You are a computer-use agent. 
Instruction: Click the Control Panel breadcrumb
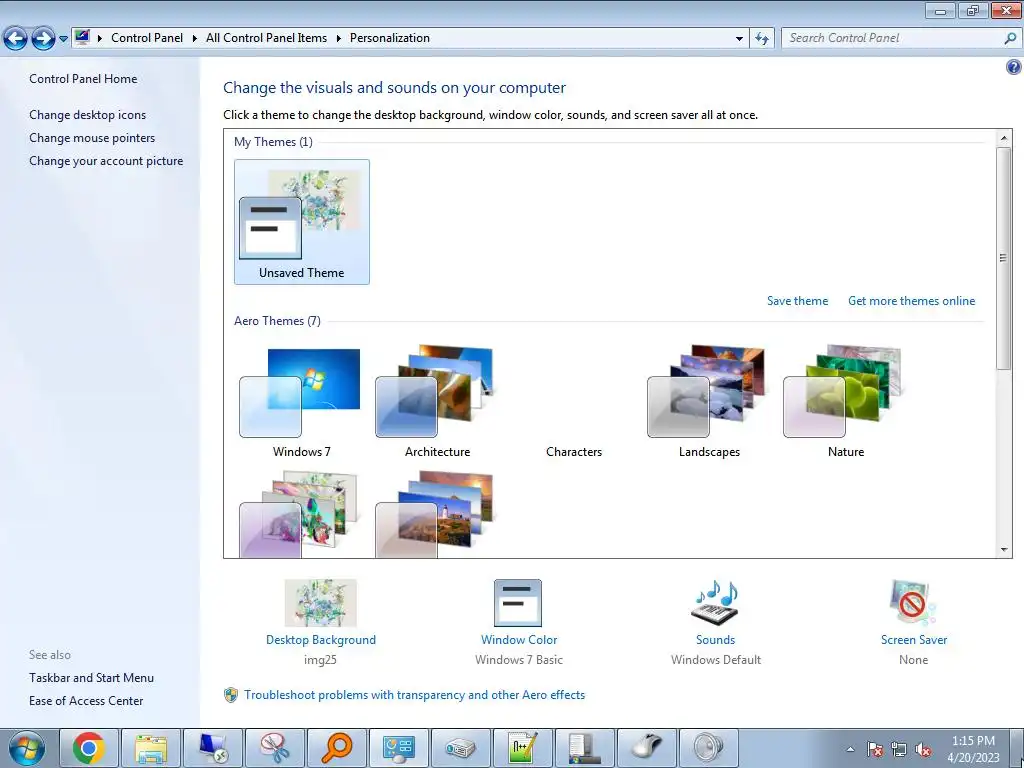click(x=147, y=38)
